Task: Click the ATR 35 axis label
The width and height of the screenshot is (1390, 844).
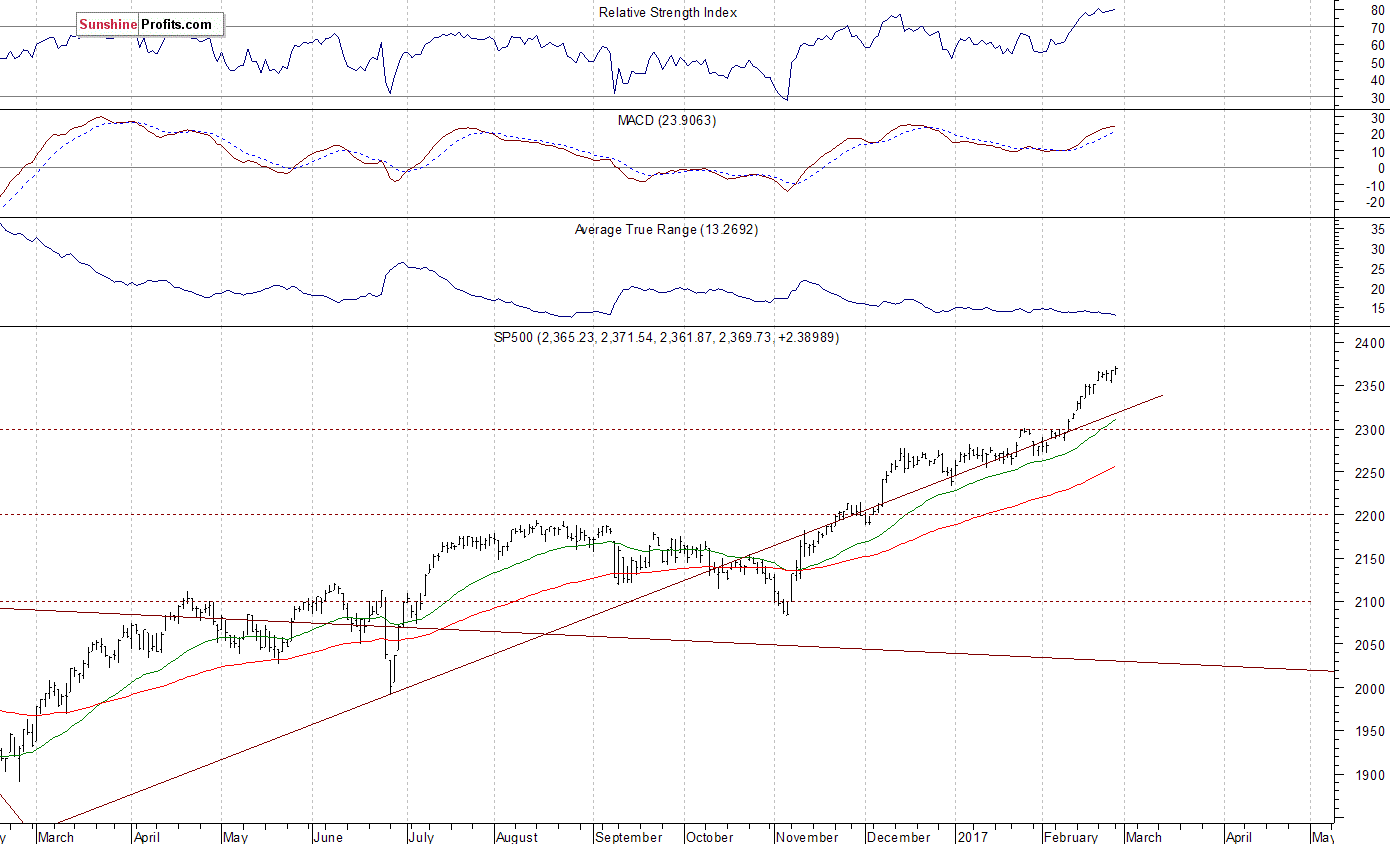Action: [x=1378, y=230]
